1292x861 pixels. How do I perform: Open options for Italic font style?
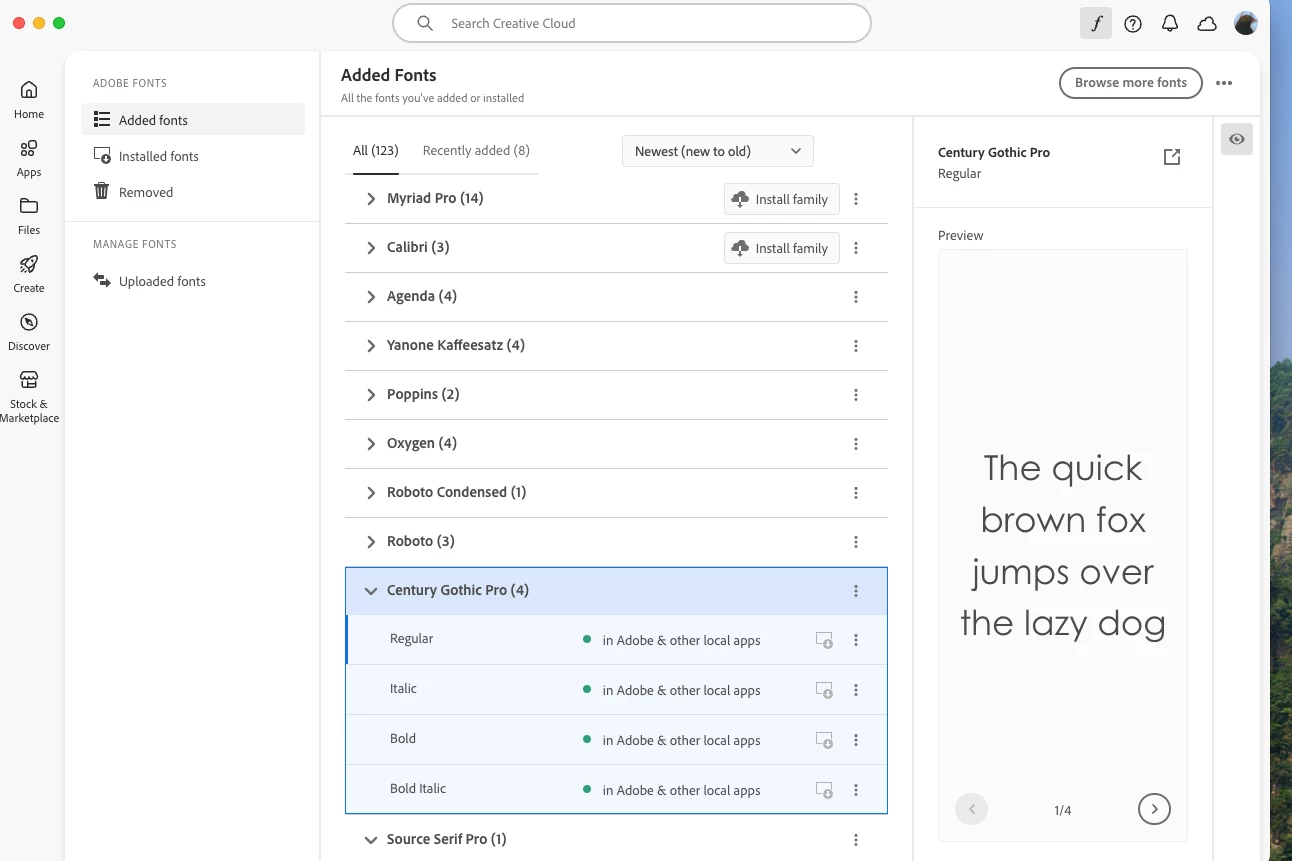(856, 690)
